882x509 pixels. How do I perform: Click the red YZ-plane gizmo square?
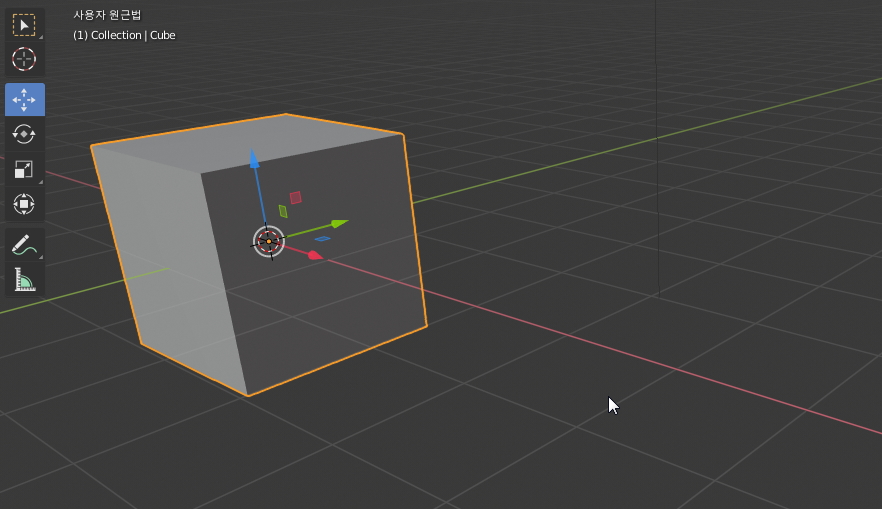click(295, 197)
